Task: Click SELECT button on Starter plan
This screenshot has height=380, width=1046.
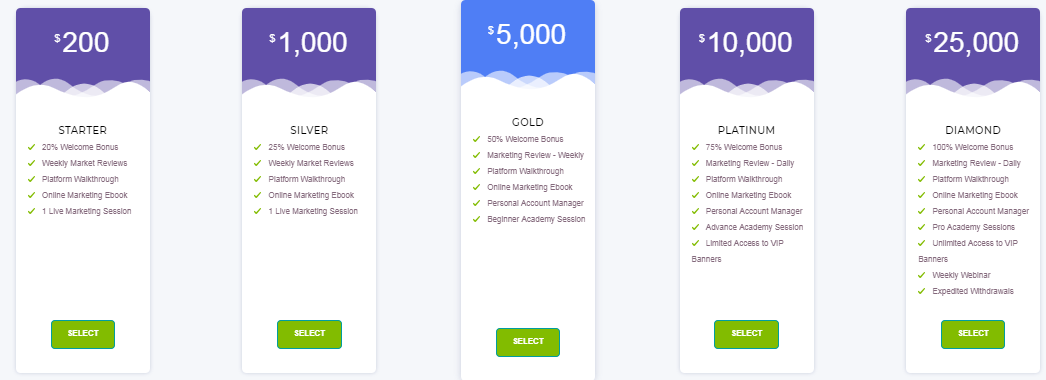Action: 83,334
